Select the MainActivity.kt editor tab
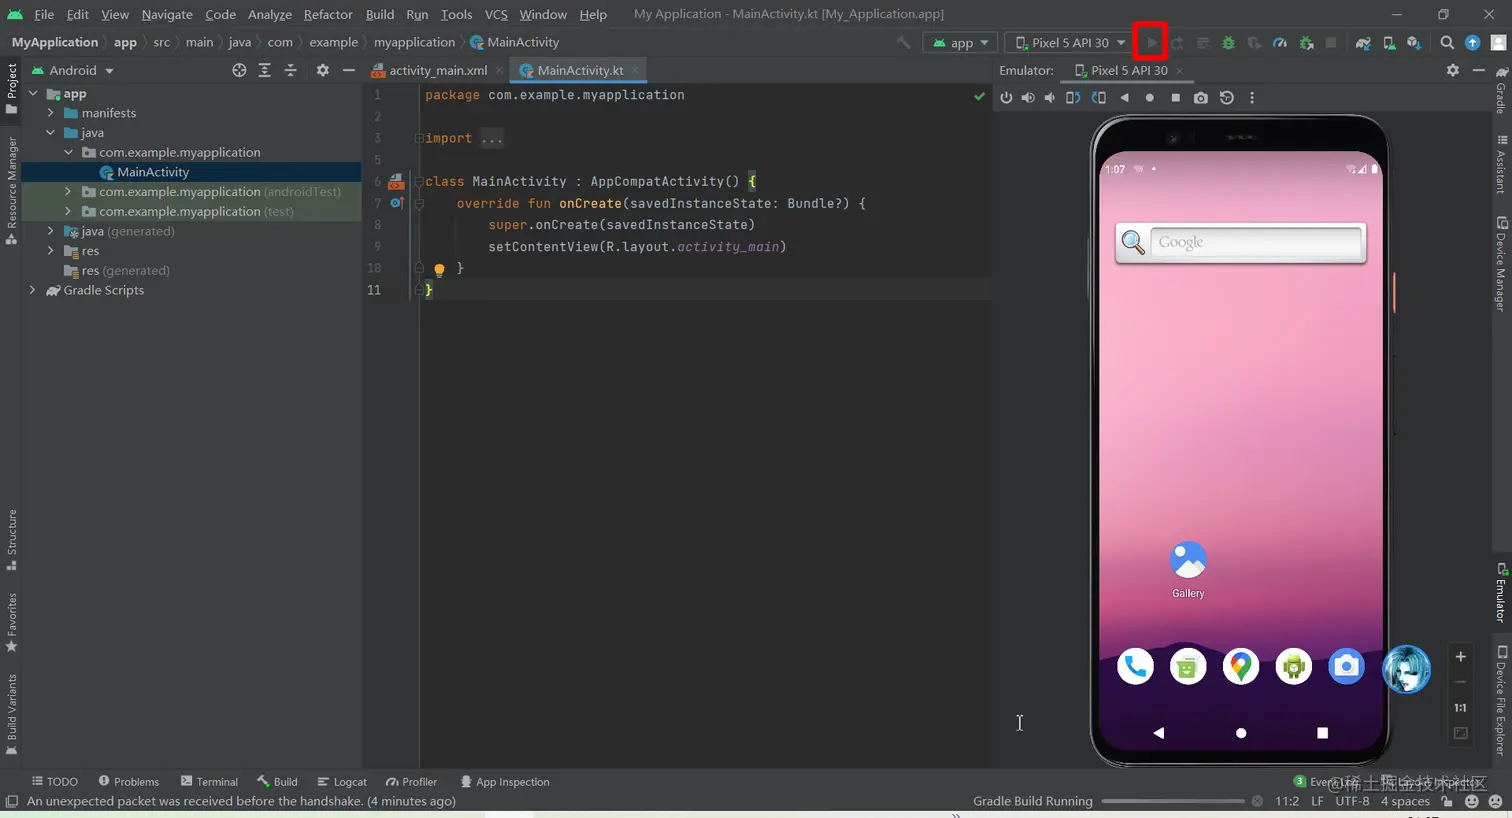Screen dimensions: 1512x818 tap(579, 70)
